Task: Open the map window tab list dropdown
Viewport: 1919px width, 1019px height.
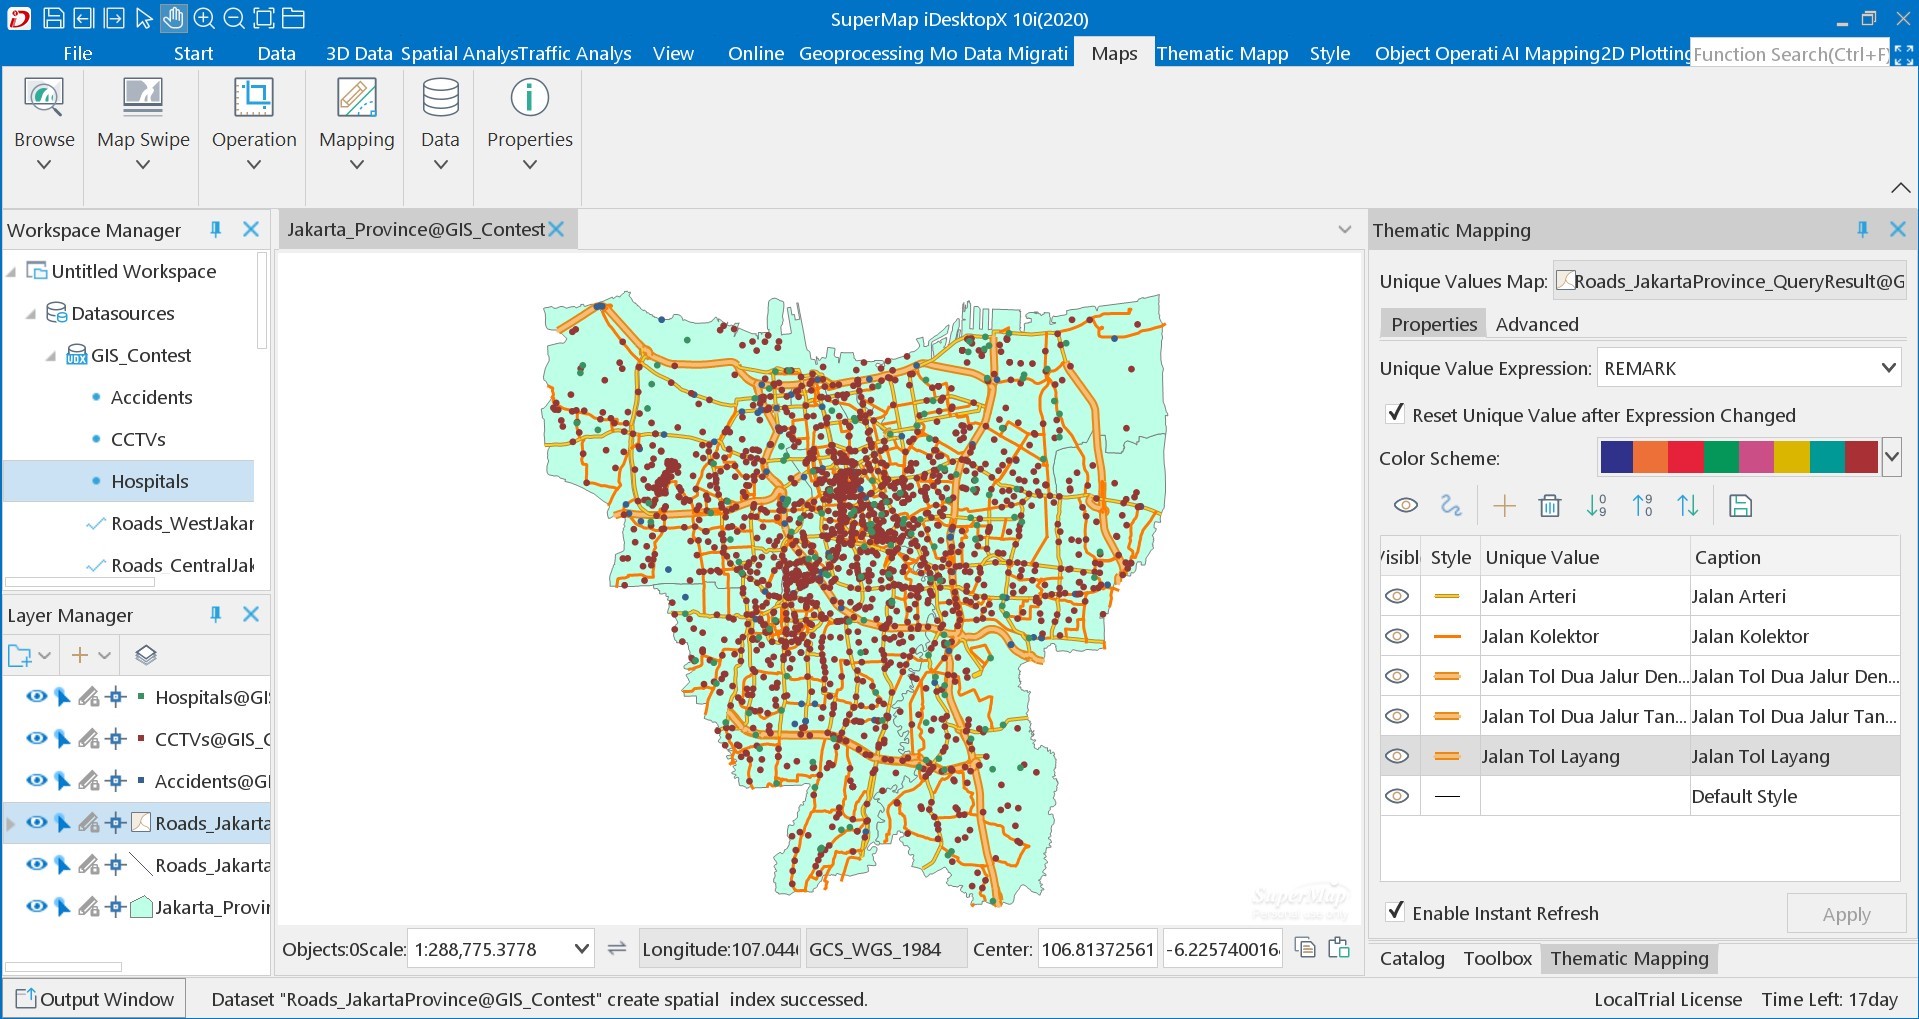Action: pyautogui.click(x=1344, y=230)
